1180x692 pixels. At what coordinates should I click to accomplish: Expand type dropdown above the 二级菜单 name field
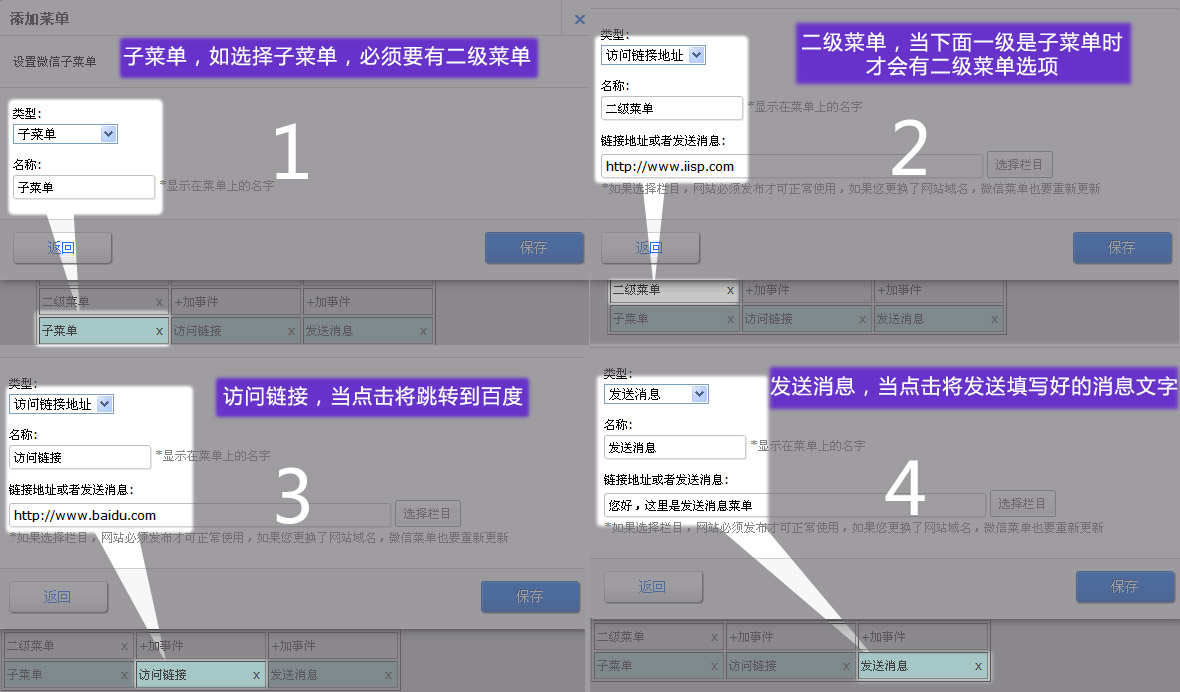point(653,56)
